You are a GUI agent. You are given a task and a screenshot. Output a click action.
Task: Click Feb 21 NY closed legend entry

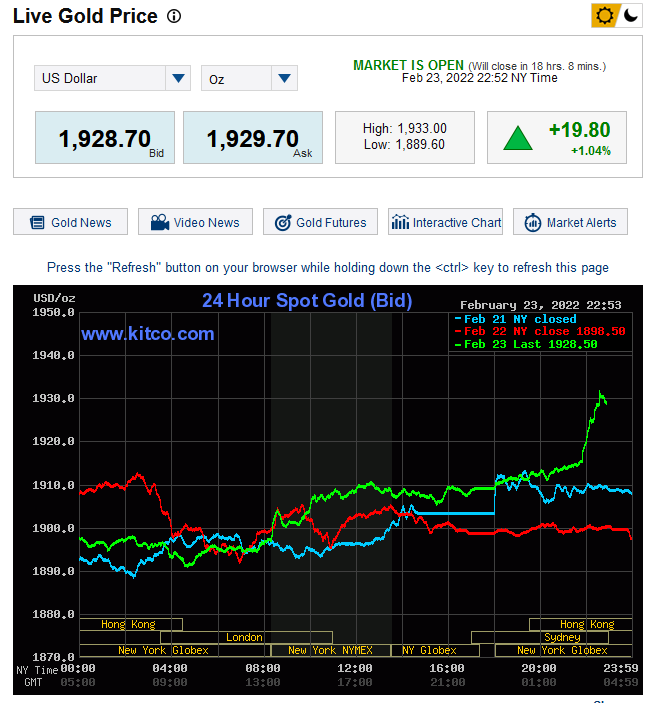[x=515, y=319]
